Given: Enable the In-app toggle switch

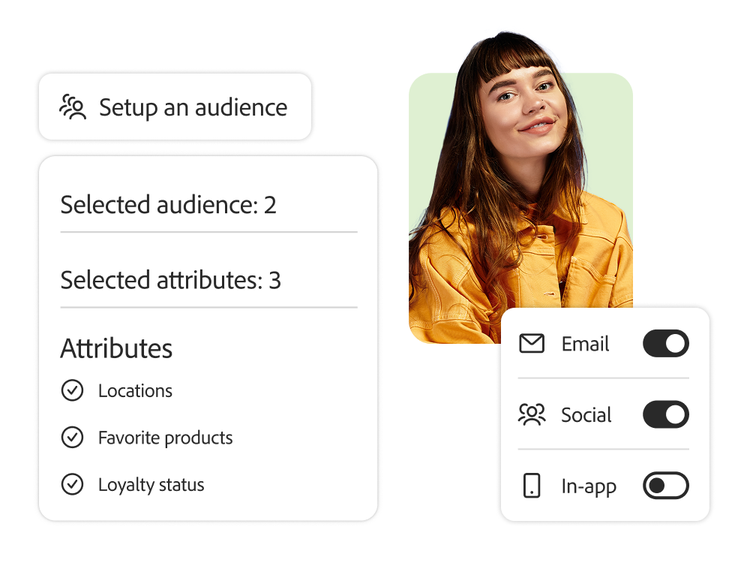Looking at the screenshot, I should click(665, 487).
